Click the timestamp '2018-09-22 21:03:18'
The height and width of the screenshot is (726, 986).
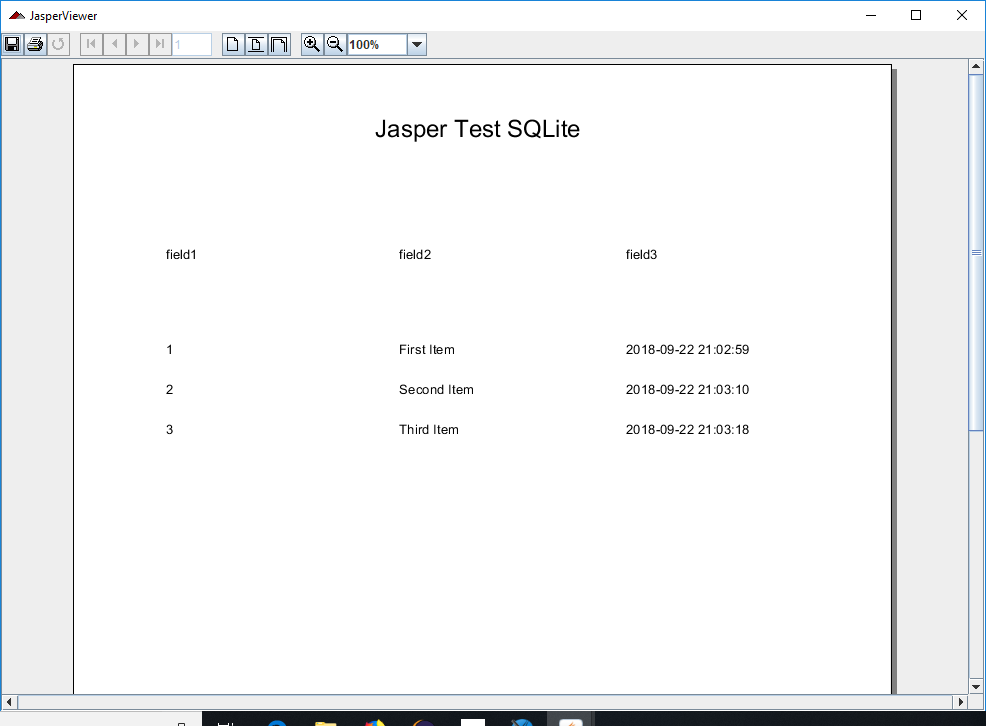(687, 430)
